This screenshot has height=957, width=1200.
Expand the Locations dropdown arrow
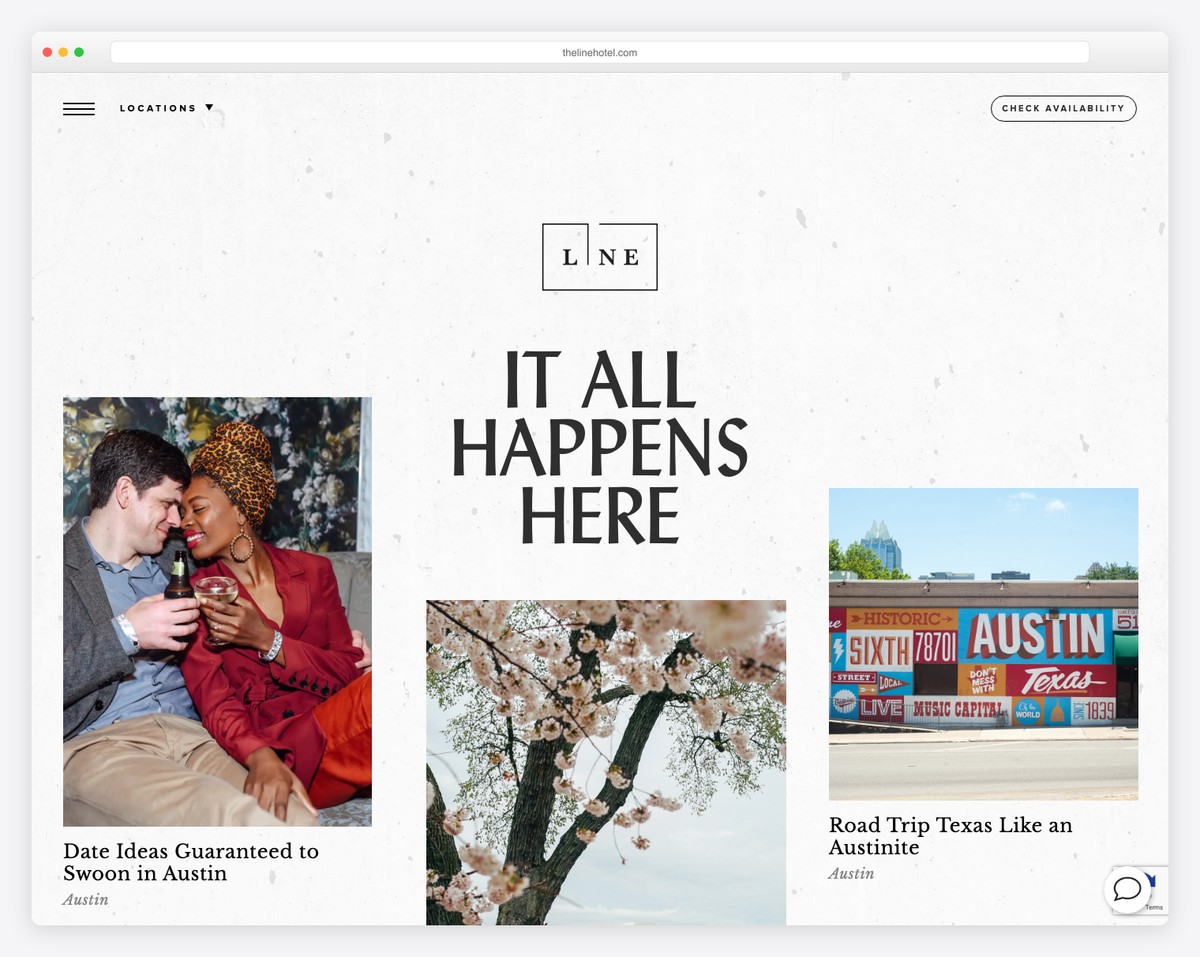209,108
